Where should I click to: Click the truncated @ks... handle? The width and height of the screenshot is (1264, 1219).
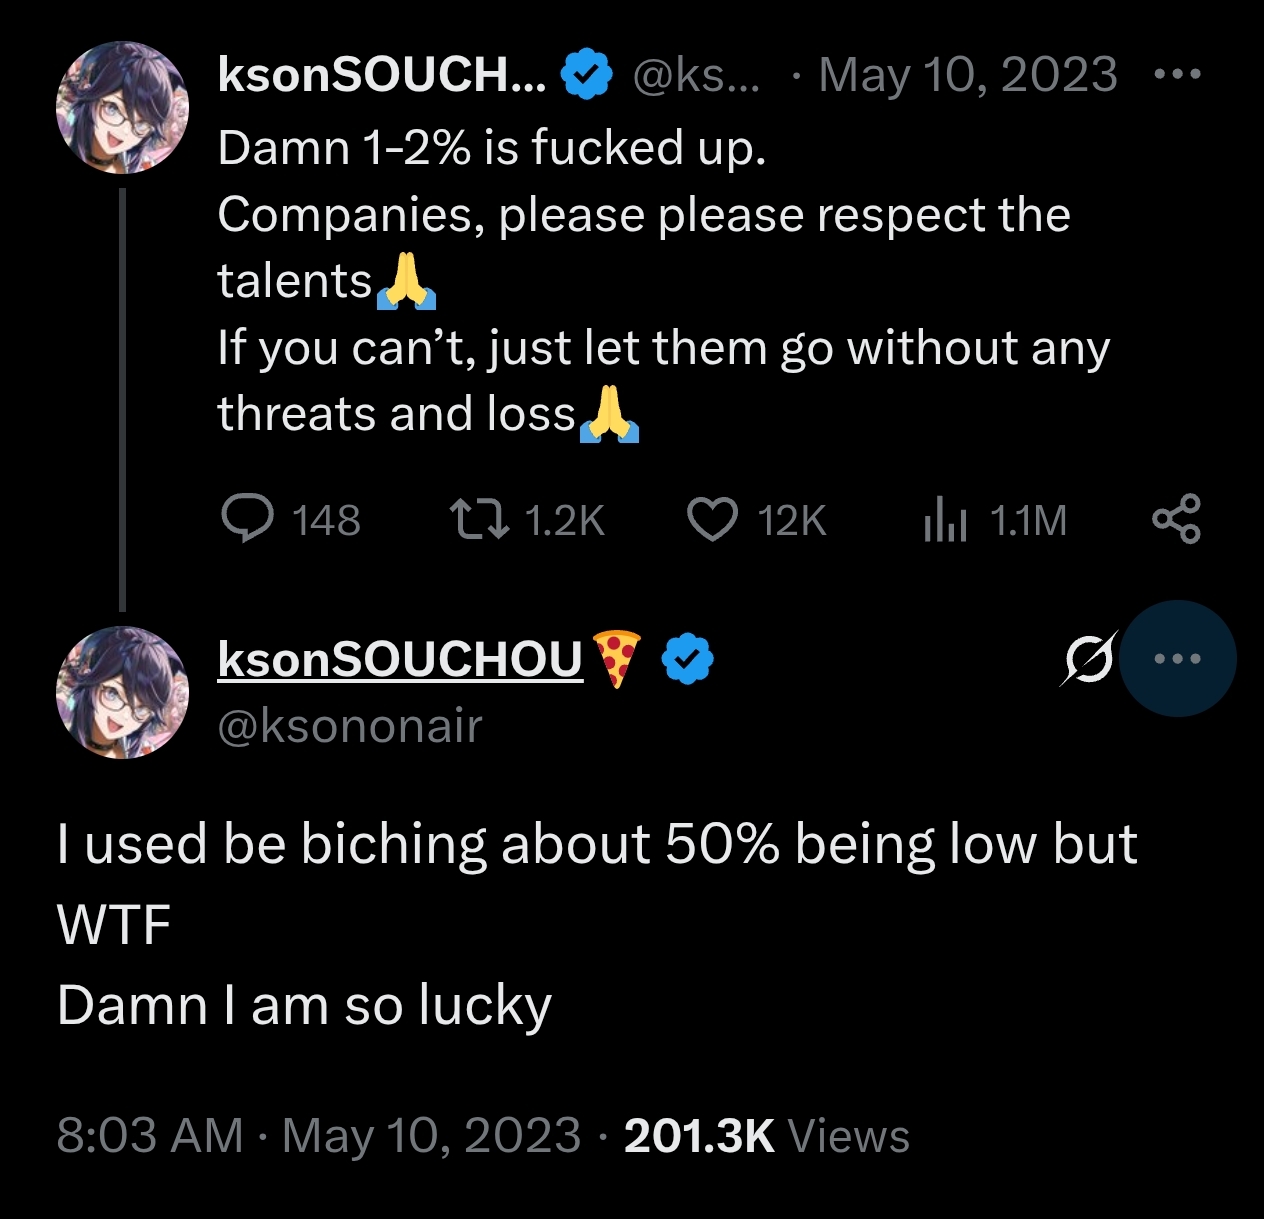(x=696, y=75)
